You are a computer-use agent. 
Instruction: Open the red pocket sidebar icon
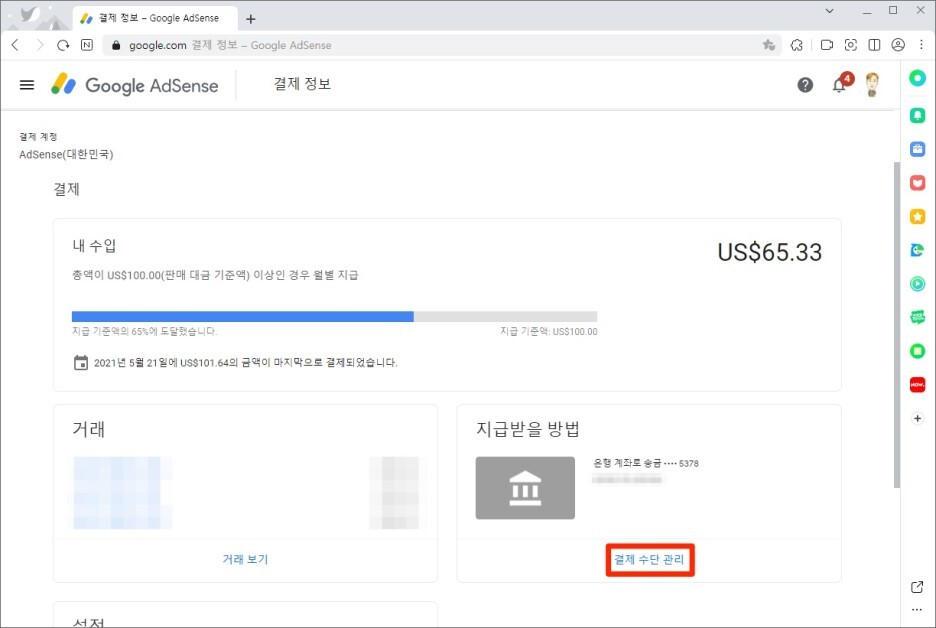pos(917,183)
